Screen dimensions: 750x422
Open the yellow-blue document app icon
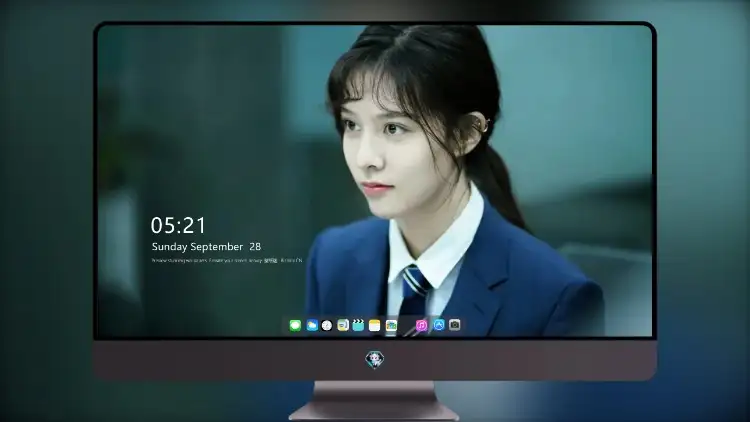[x=343, y=326]
